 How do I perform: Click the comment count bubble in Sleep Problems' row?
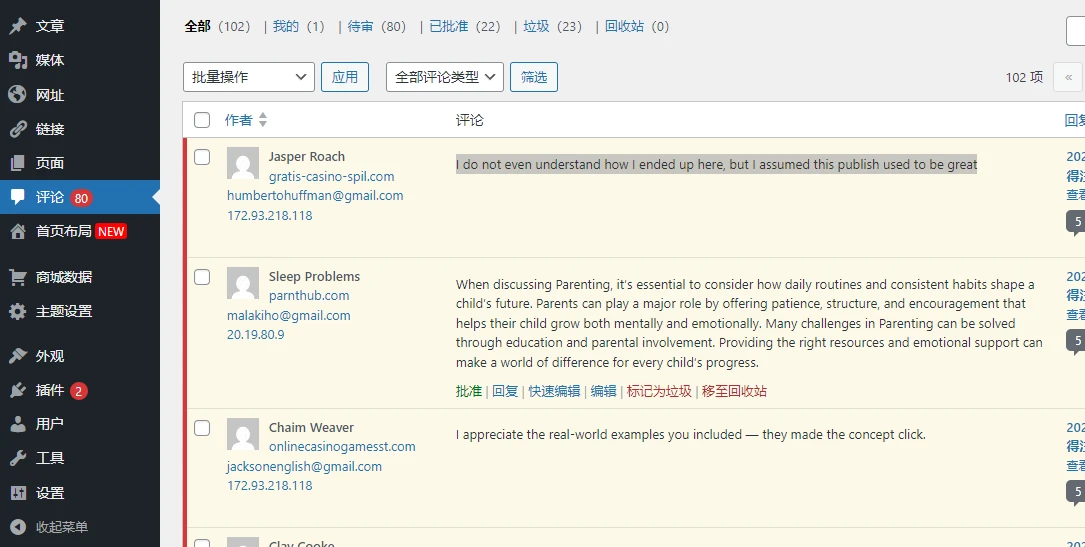click(x=1075, y=342)
